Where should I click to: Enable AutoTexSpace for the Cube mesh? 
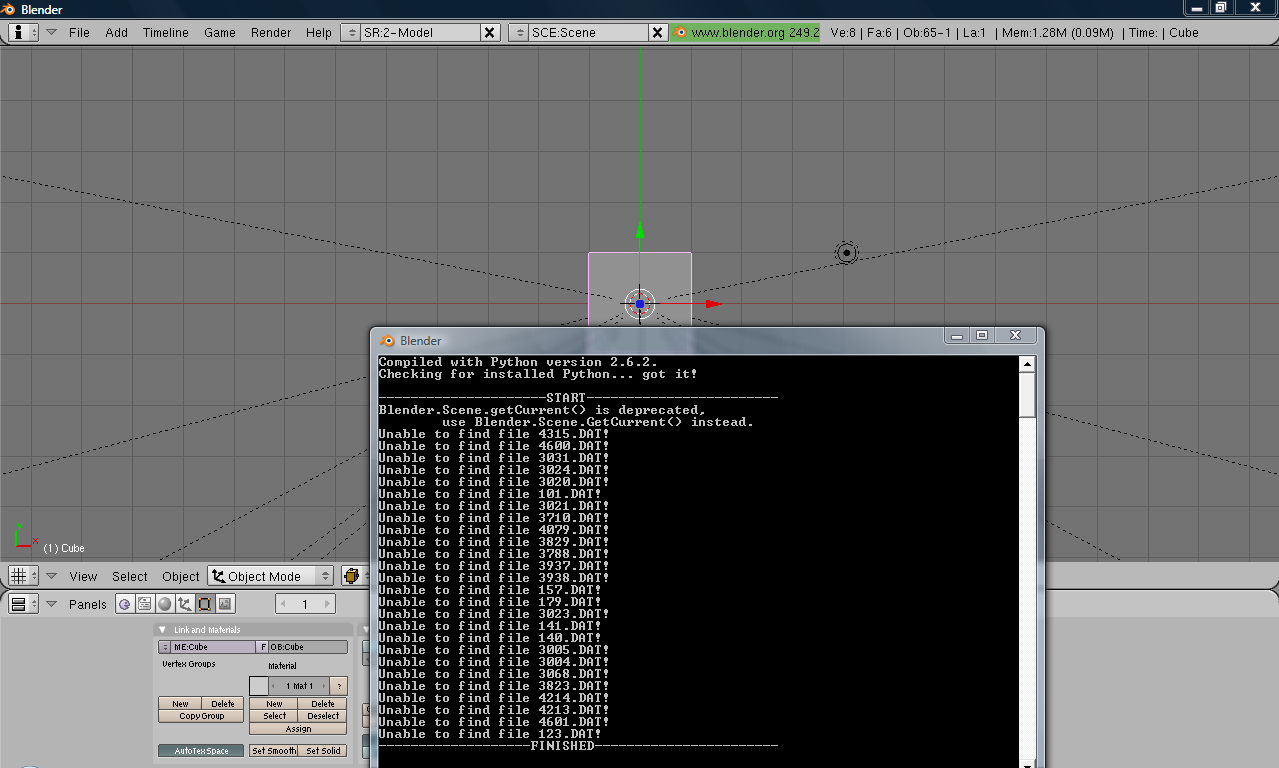point(200,750)
